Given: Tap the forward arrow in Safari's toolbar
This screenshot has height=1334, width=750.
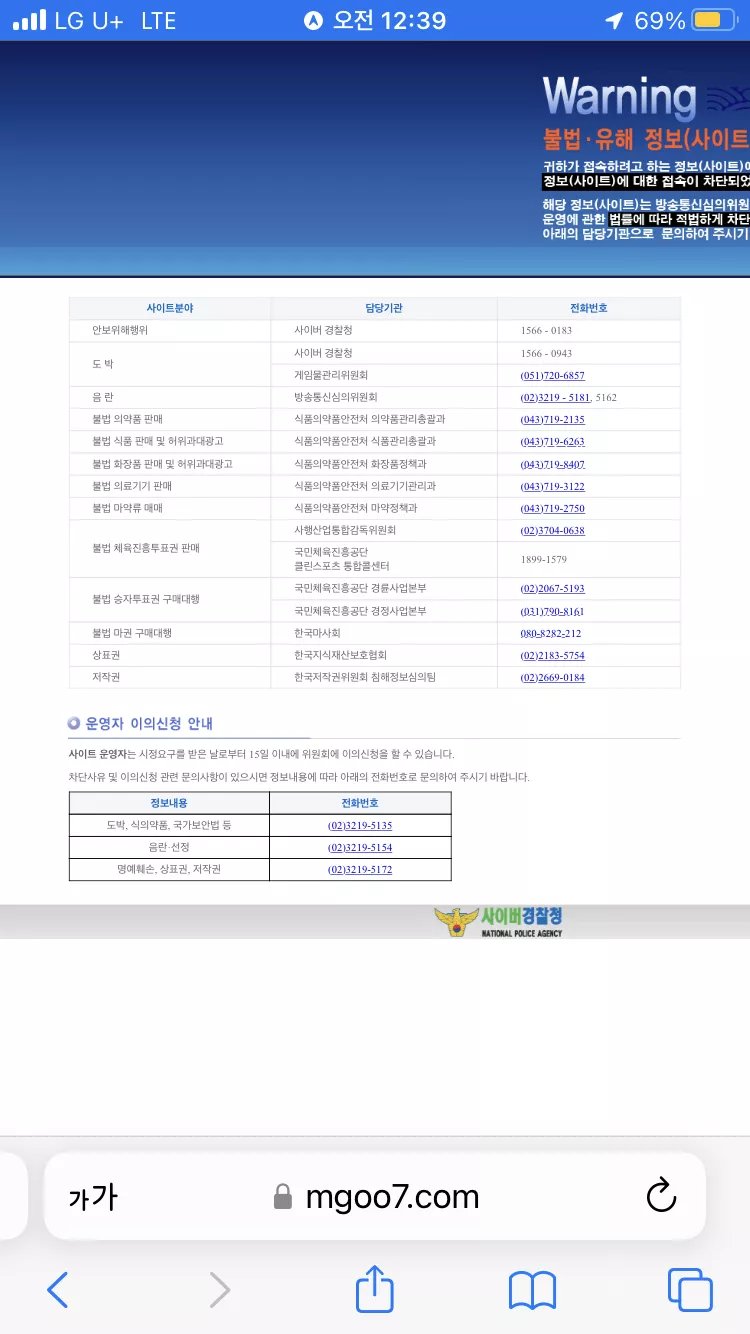Looking at the screenshot, I should point(220,1290).
